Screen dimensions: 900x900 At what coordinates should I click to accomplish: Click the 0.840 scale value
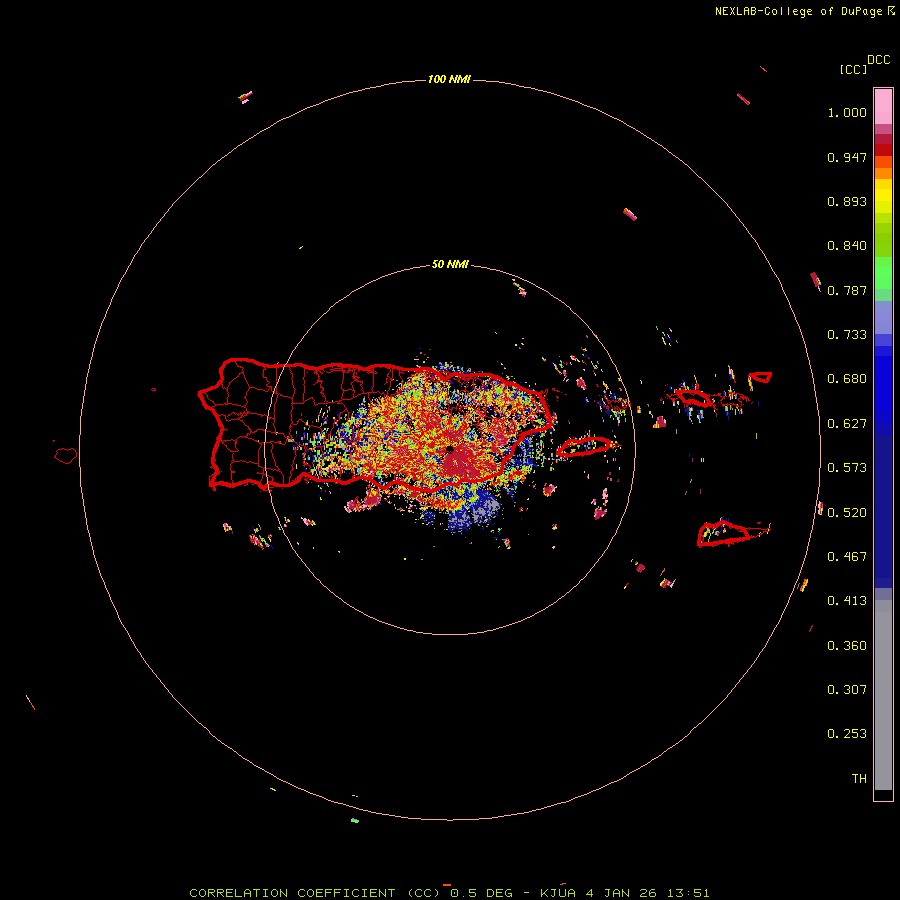tap(847, 246)
